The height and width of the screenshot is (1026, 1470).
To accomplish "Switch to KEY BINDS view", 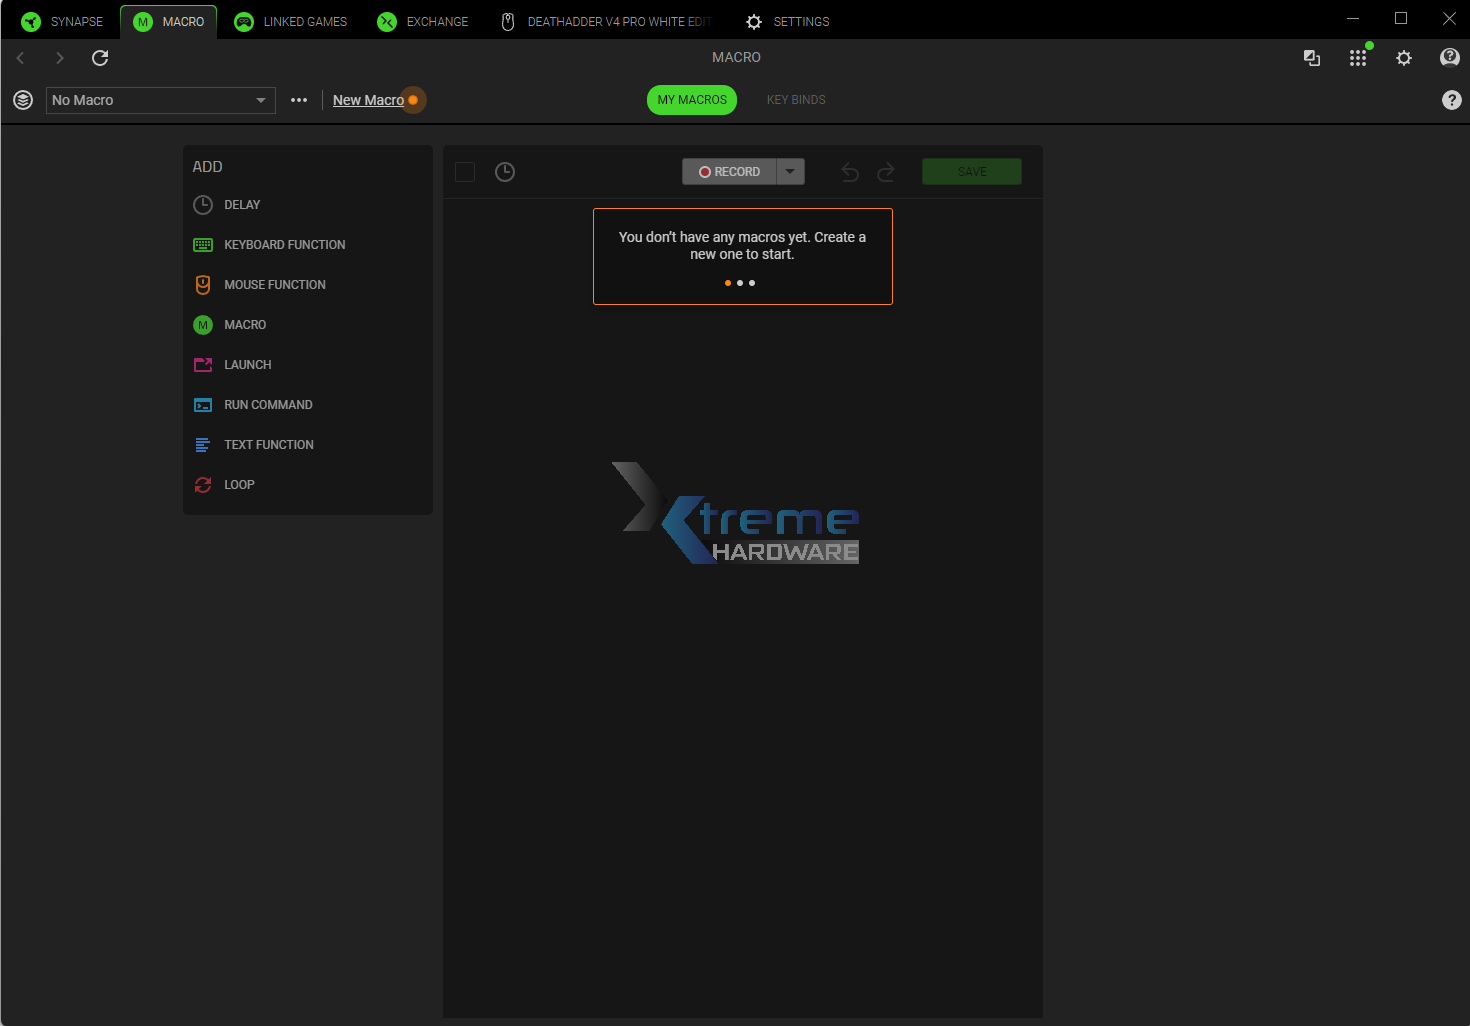I will click(x=796, y=100).
